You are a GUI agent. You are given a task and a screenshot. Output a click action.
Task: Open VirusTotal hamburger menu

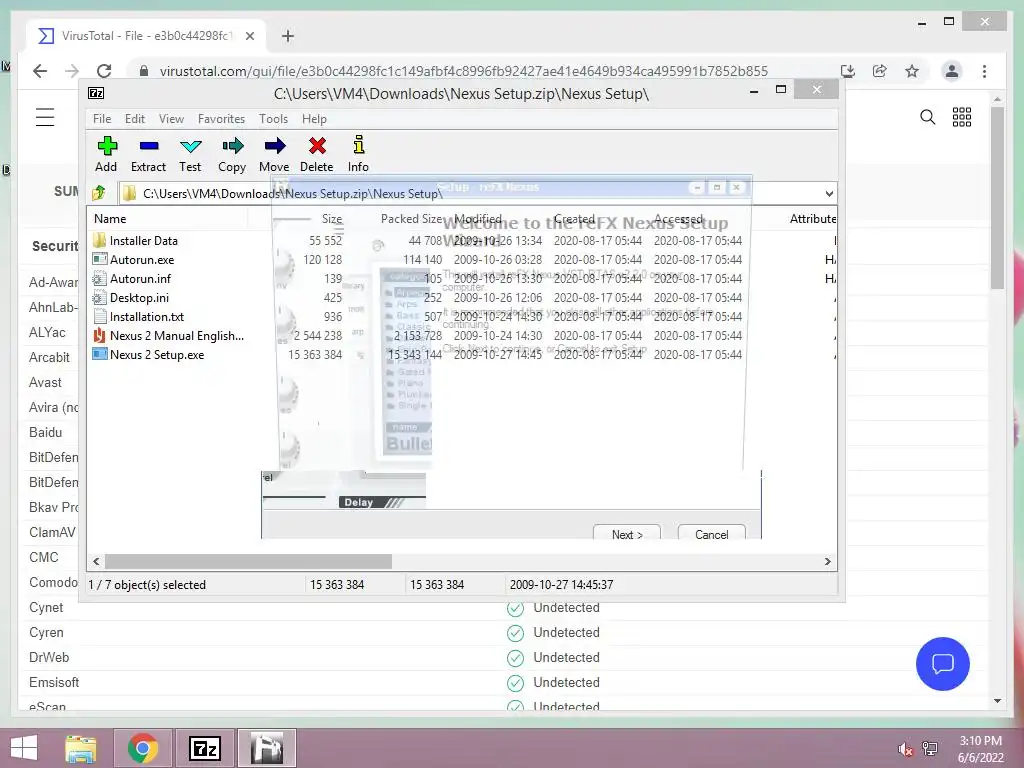(x=45, y=117)
